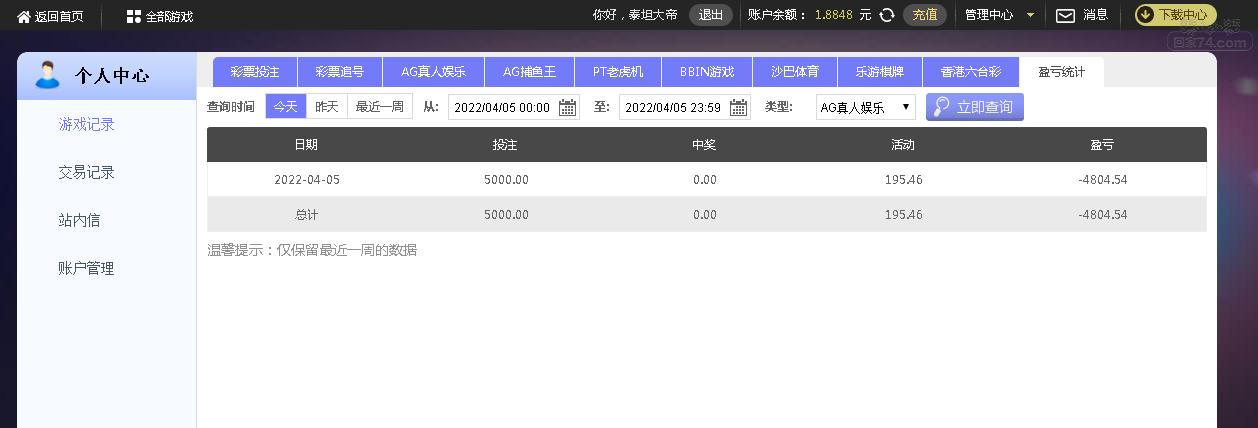
Task: Click the 活动 column header
Action: tap(903, 145)
